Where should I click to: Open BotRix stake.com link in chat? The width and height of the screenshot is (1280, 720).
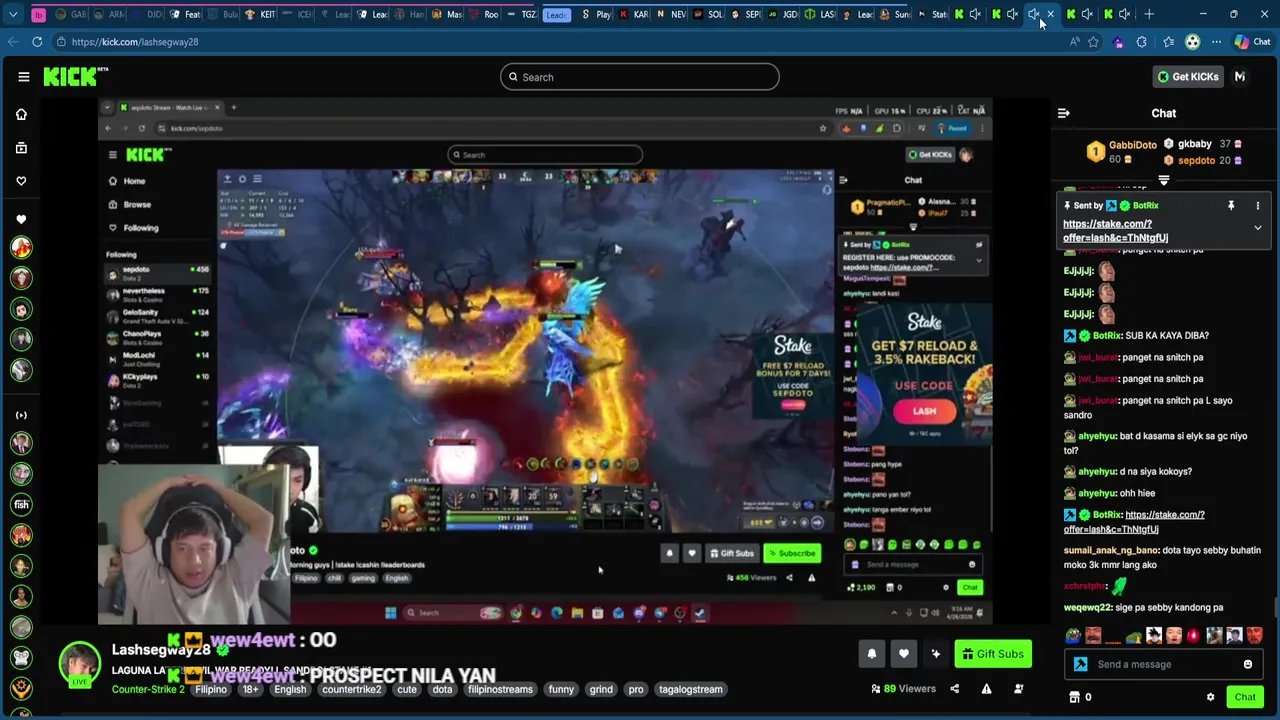click(1133, 522)
